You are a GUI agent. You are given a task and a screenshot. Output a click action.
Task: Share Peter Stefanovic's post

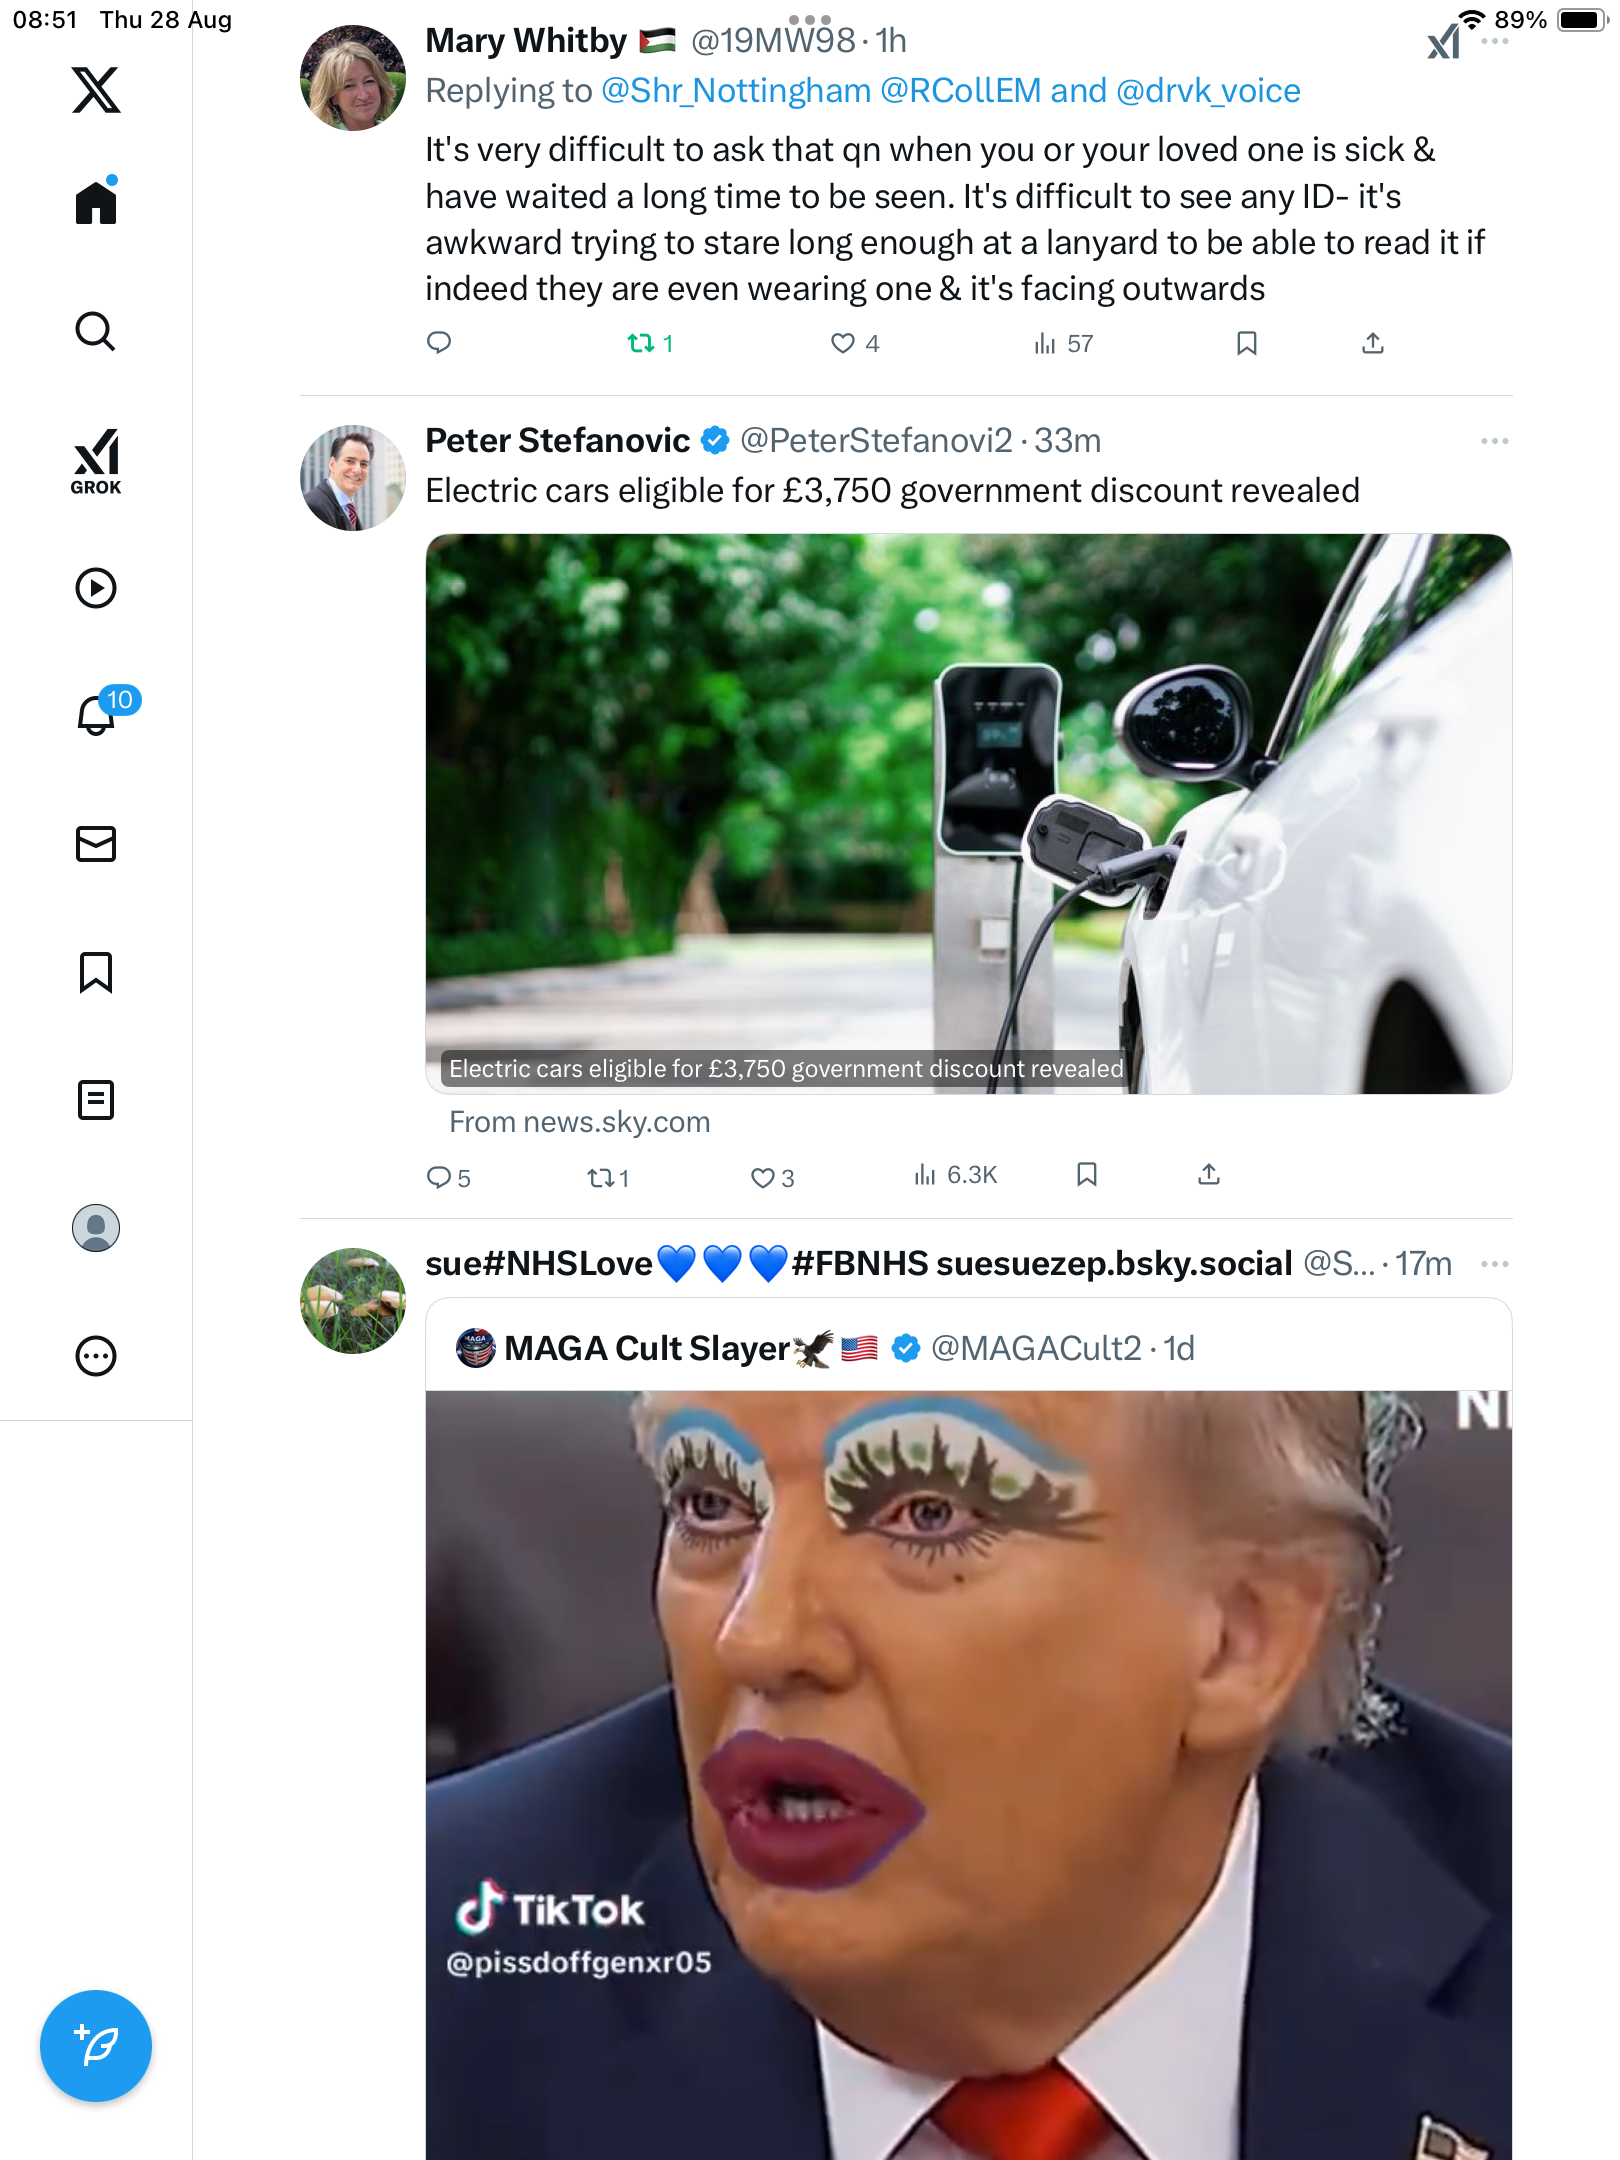1209,1175
